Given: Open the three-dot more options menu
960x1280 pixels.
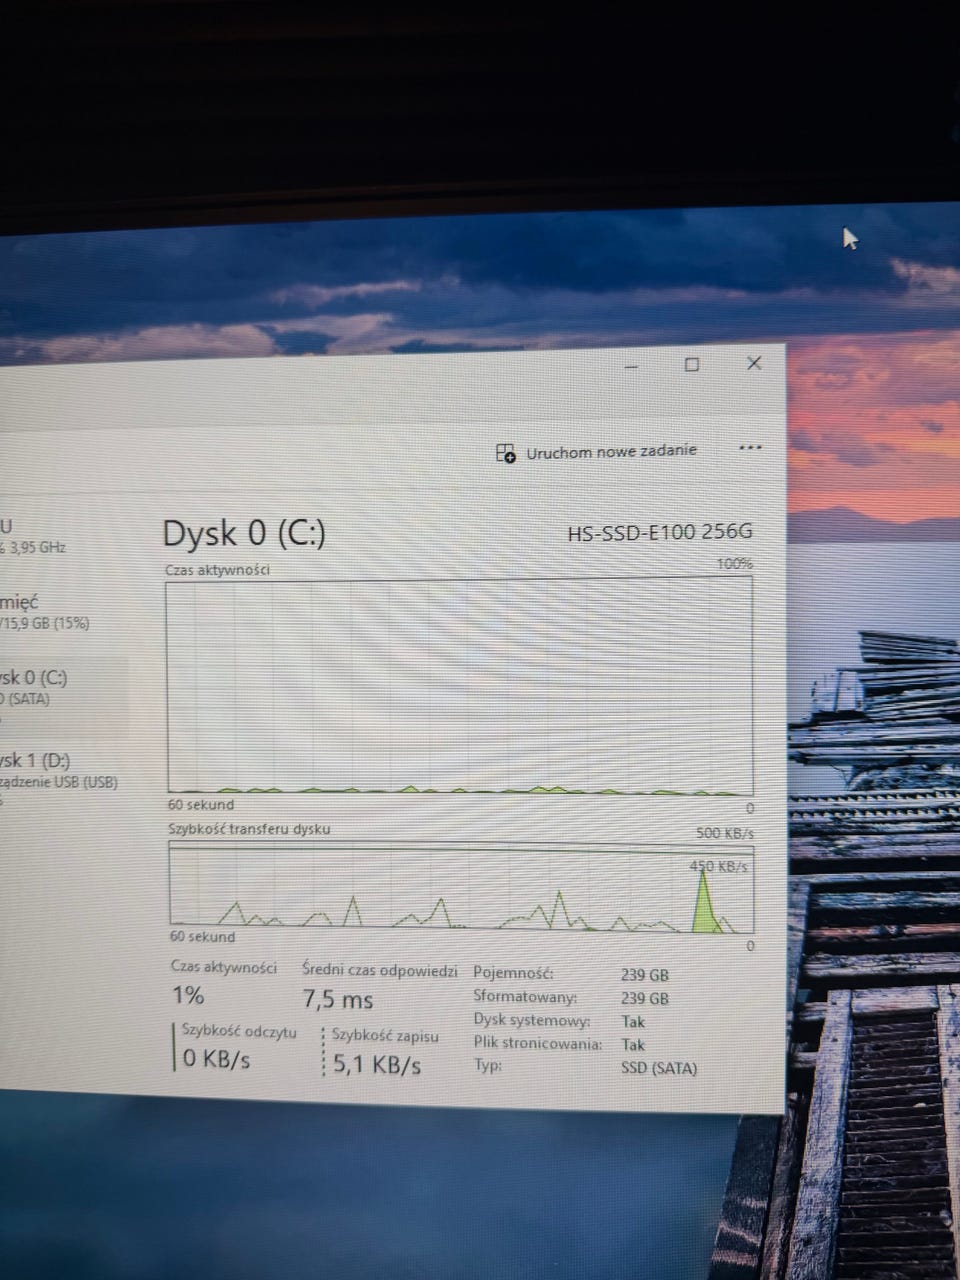Looking at the screenshot, I should tap(750, 448).
